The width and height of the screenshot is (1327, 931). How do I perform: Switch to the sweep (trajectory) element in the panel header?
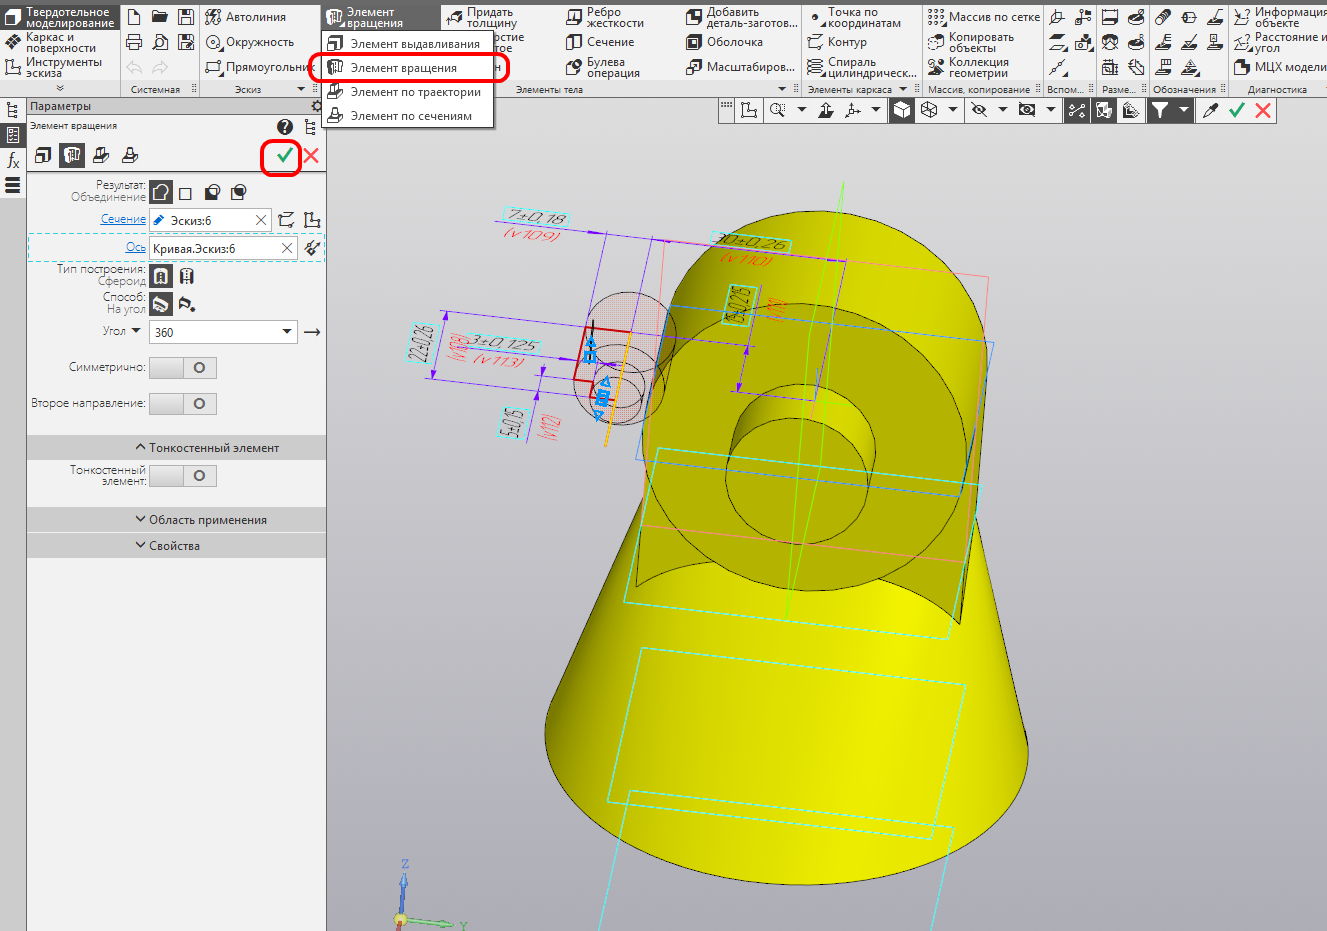101,155
